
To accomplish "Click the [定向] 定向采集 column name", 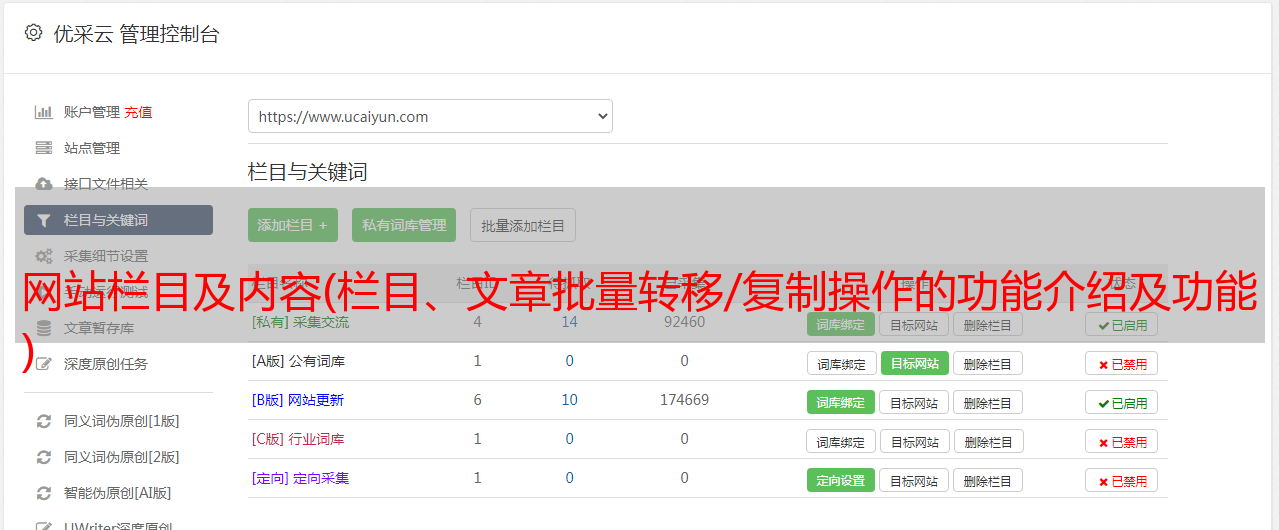I will 300,478.
